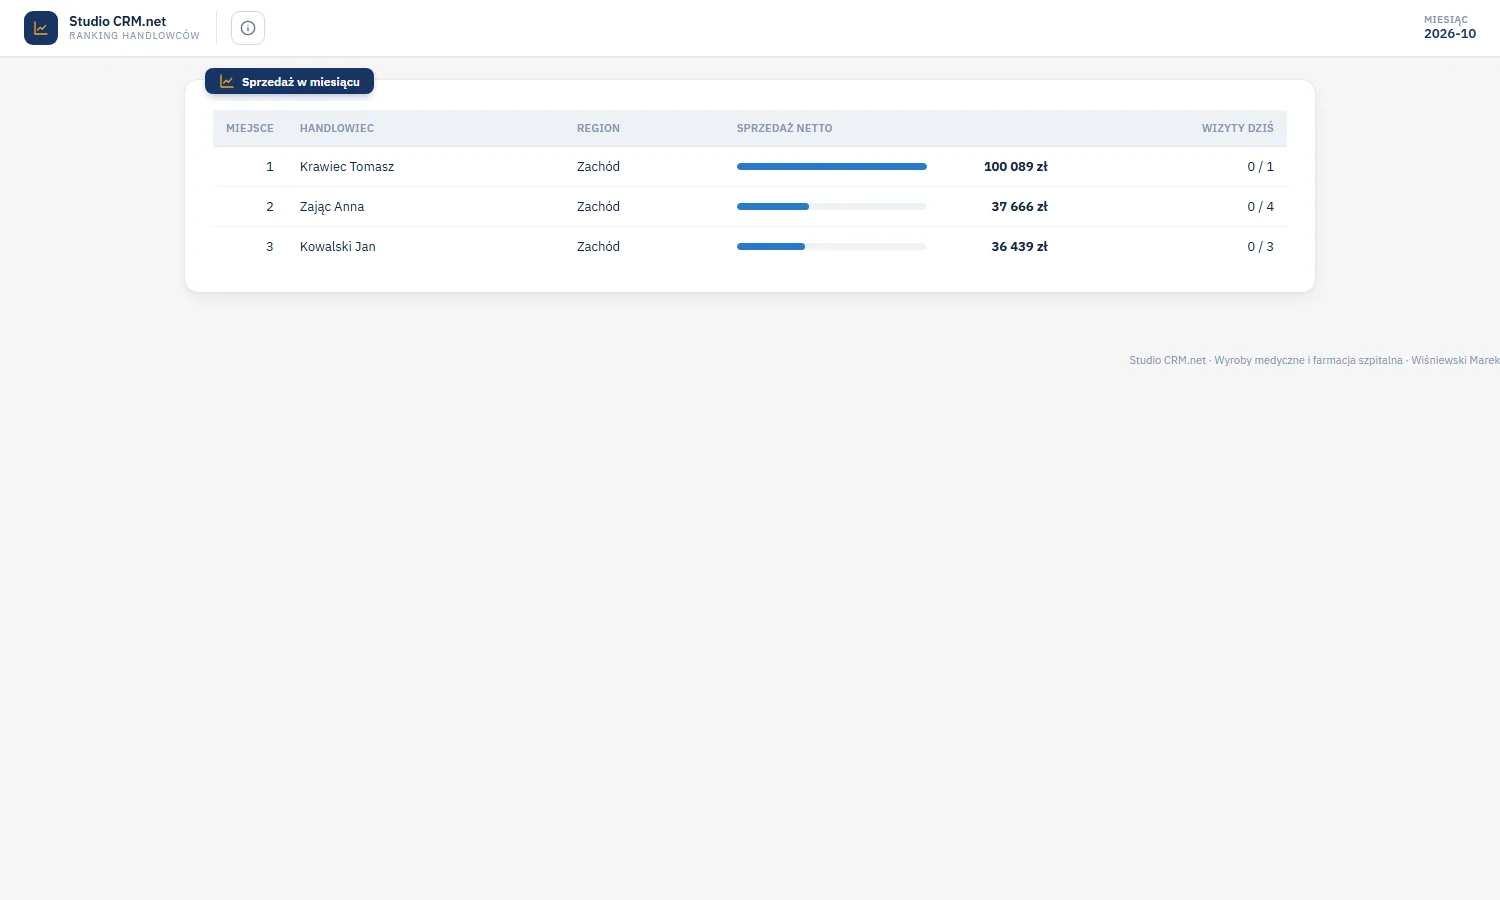1500x900 pixels.
Task: Click the chart icon in Sprzedaż w miesiącu badge
Action: (x=227, y=82)
